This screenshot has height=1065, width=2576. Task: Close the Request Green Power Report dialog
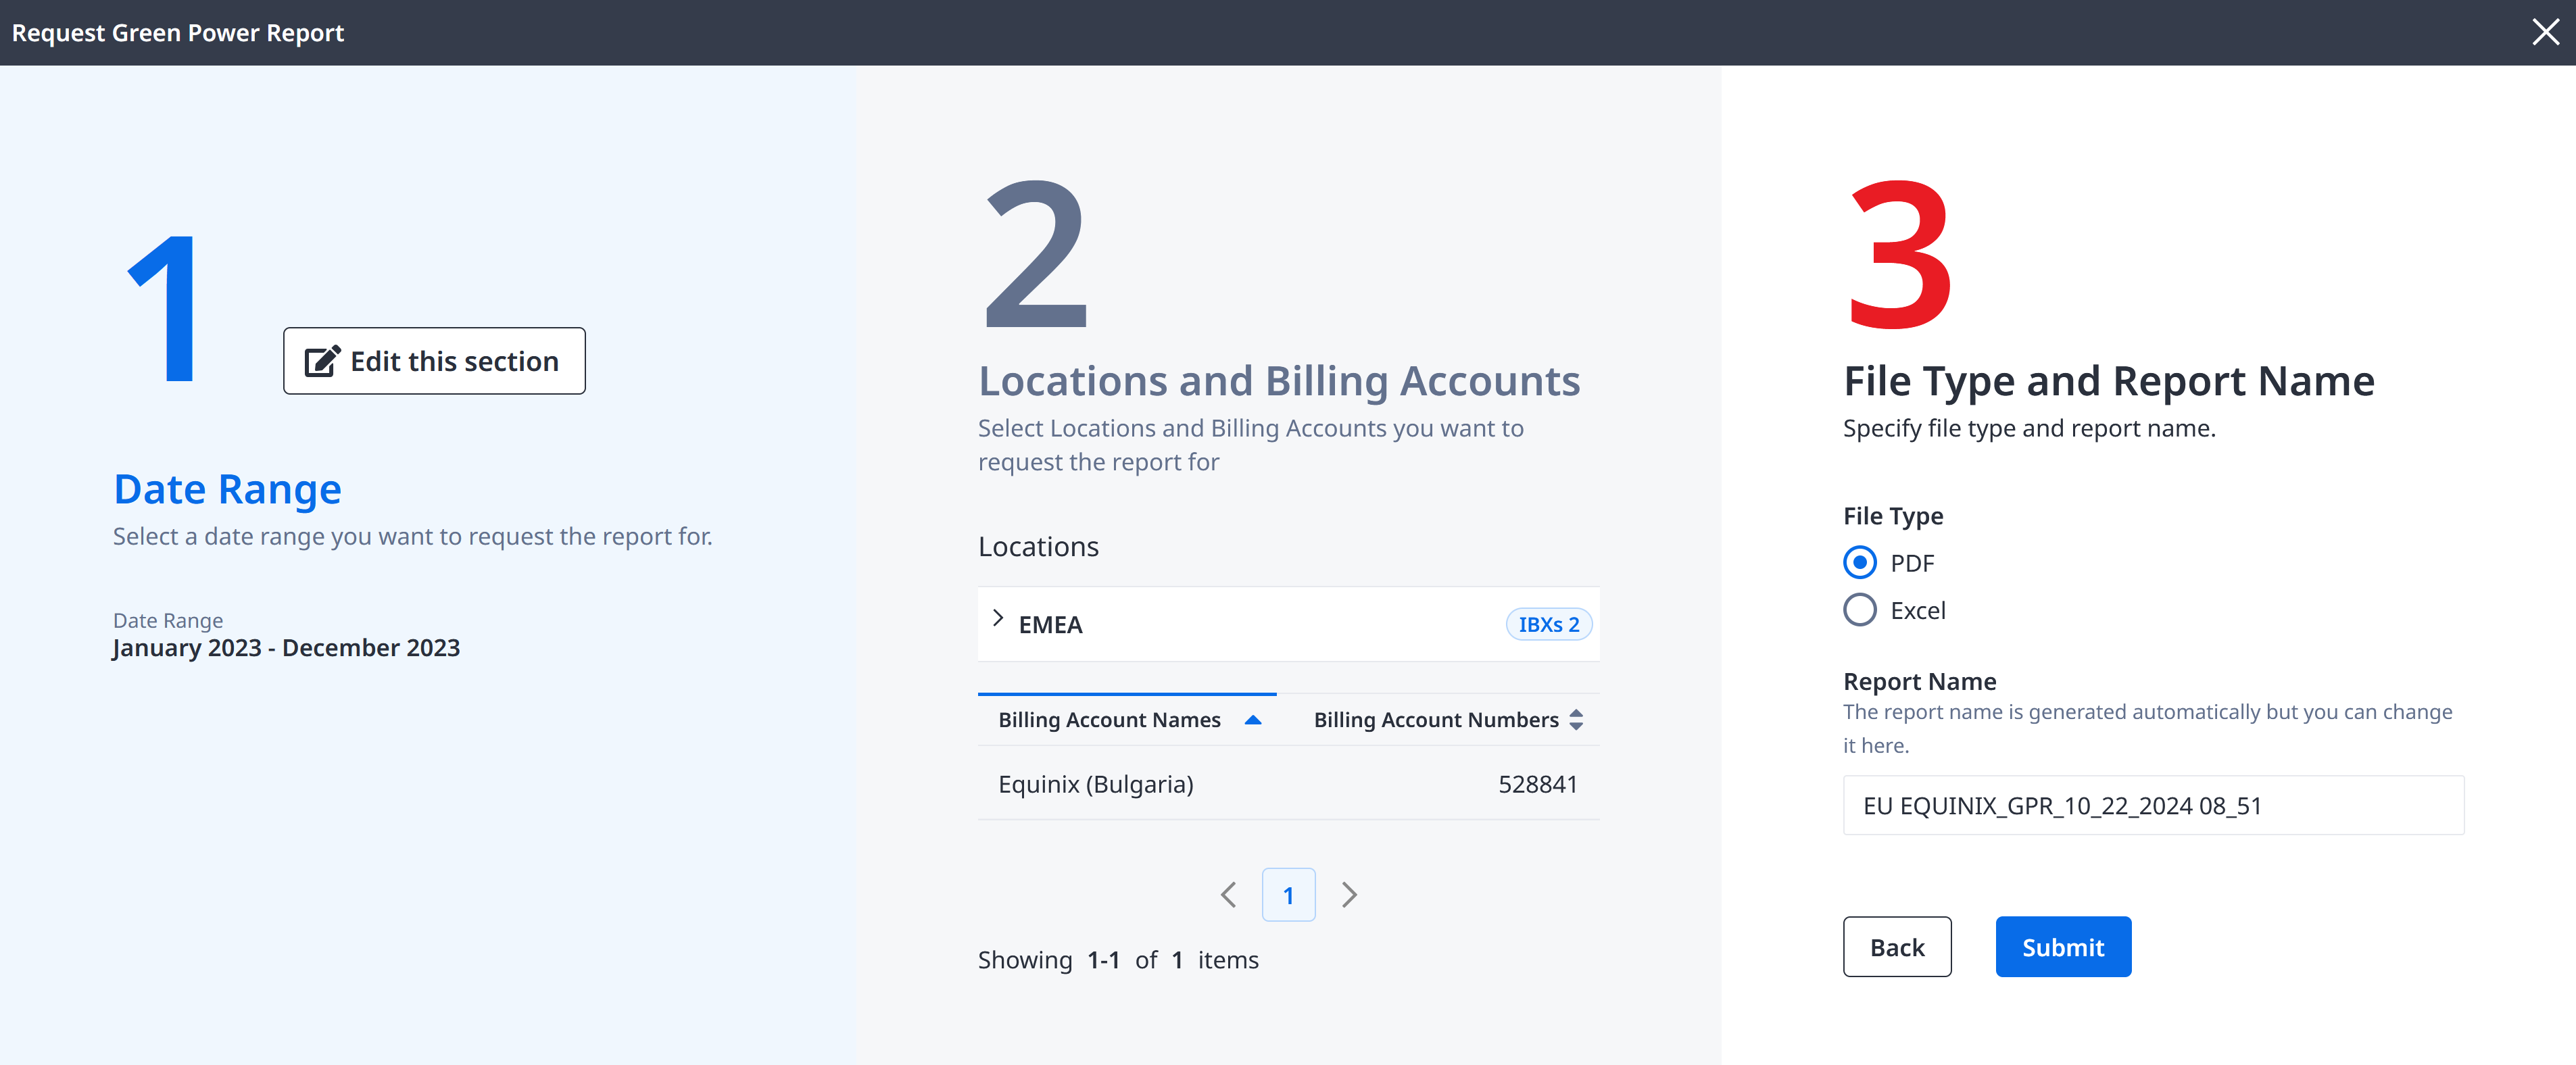pos(2545,32)
